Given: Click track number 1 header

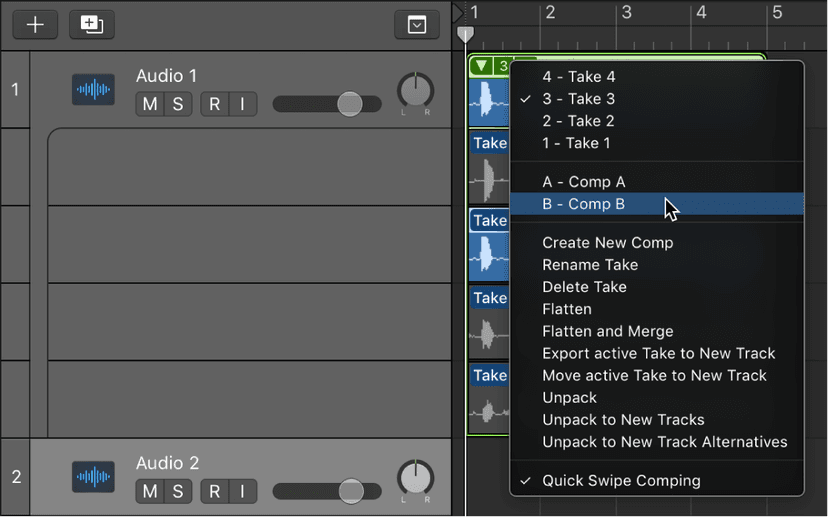Looking at the screenshot, I should pos(15,89).
